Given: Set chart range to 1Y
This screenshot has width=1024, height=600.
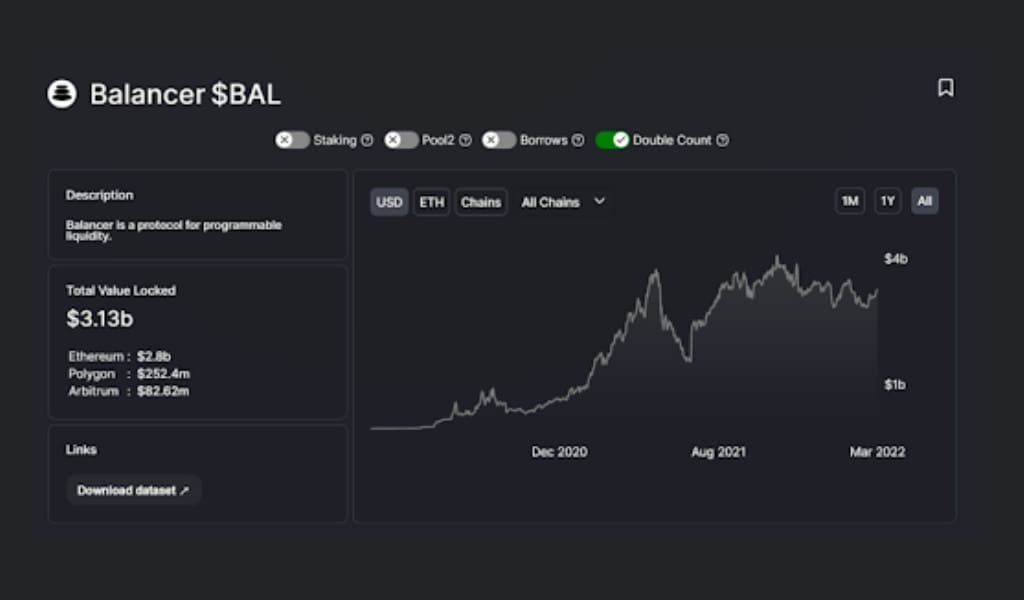Looking at the screenshot, I should (887, 202).
